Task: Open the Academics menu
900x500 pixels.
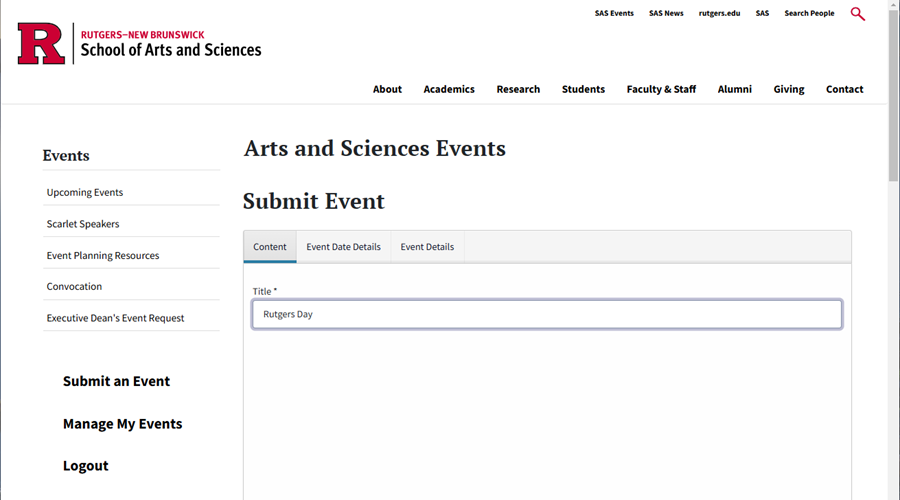Action: pyautogui.click(x=449, y=89)
